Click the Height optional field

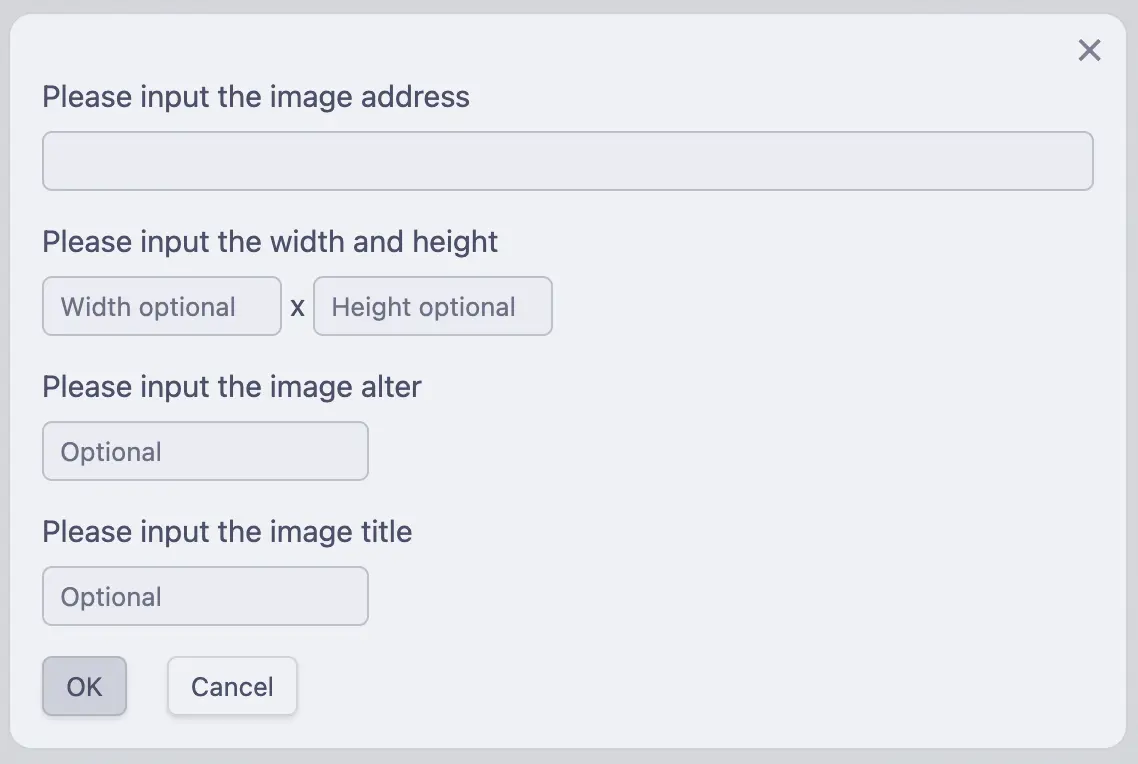(x=432, y=306)
